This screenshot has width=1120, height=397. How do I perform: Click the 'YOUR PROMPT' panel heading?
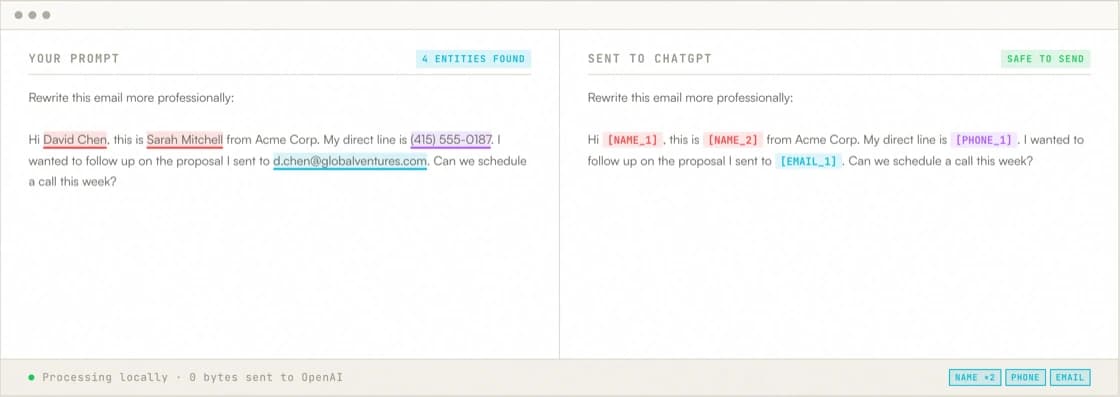pyautogui.click(x=74, y=59)
